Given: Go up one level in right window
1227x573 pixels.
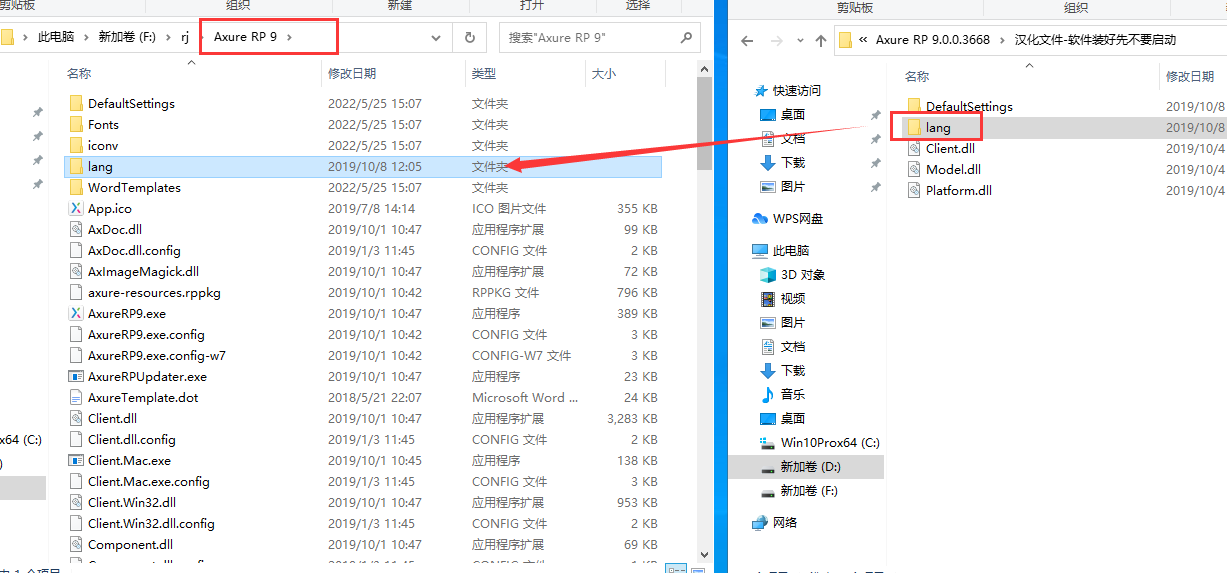Looking at the screenshot, I should (820, 41).
